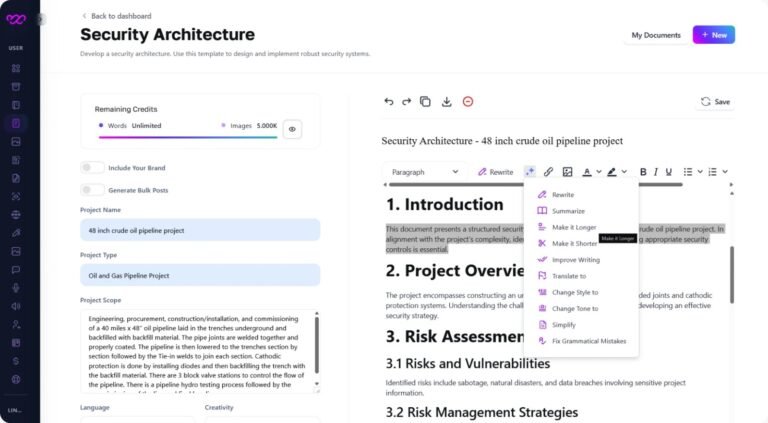Create a new document with New button
The height and width of the screenshot is (423, 768).
(714, 35)
